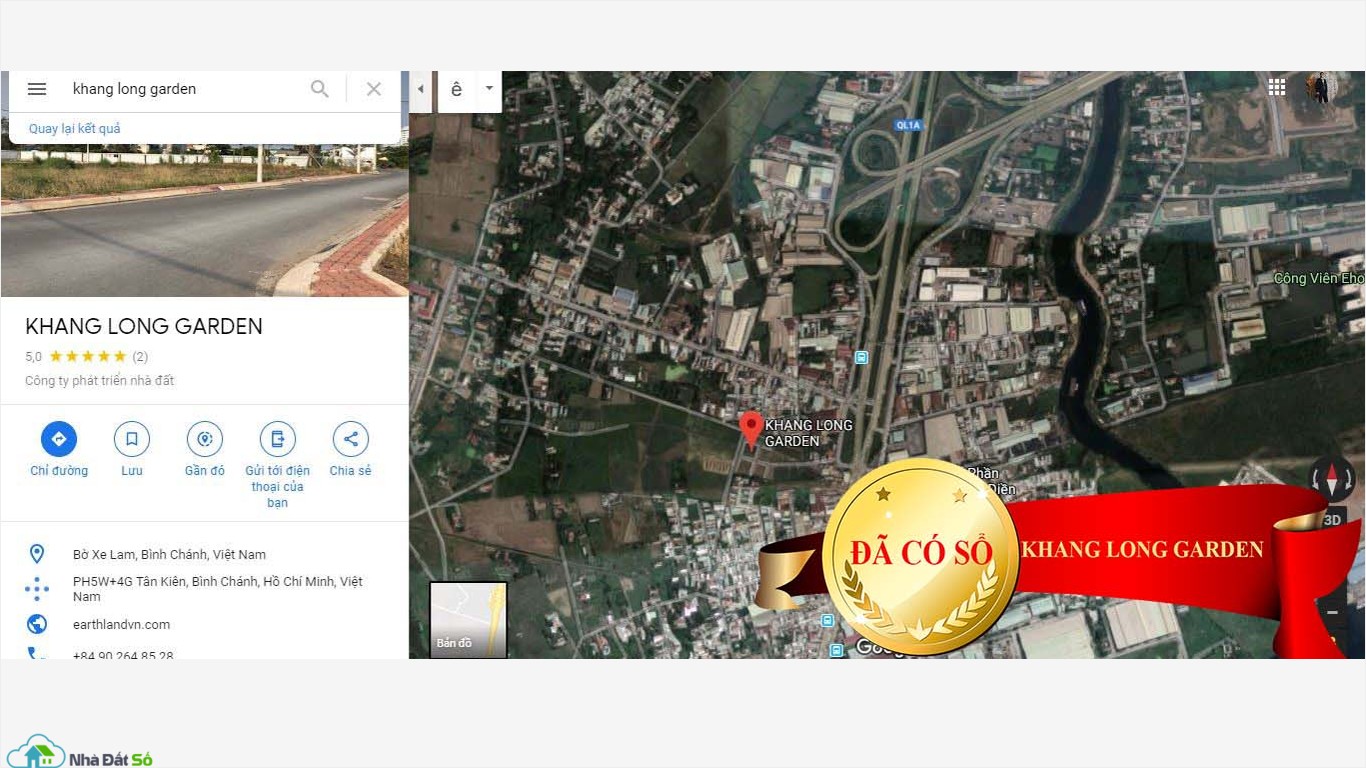Open the Google apps grid
1366x768 pixels.
1277,87
